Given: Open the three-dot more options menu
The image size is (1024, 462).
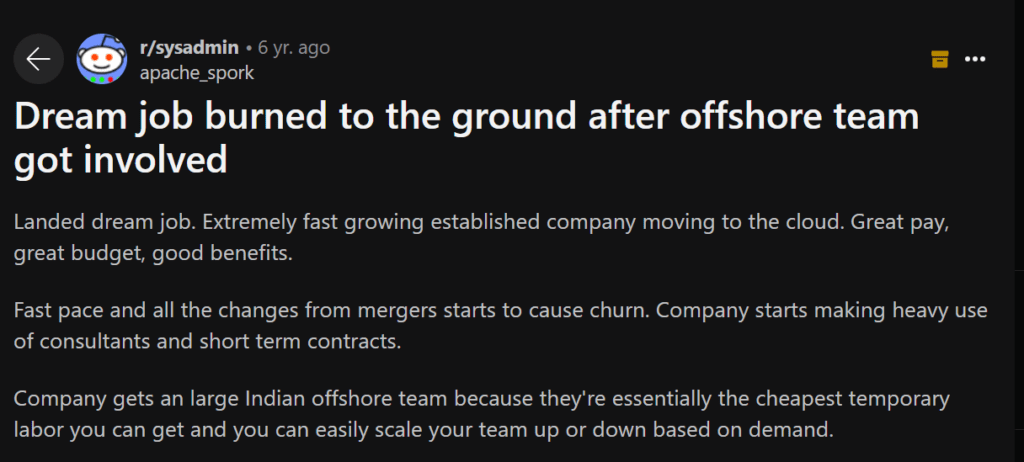Looking at the screenshot, I should pyautogui.click(x=975, y=59).
